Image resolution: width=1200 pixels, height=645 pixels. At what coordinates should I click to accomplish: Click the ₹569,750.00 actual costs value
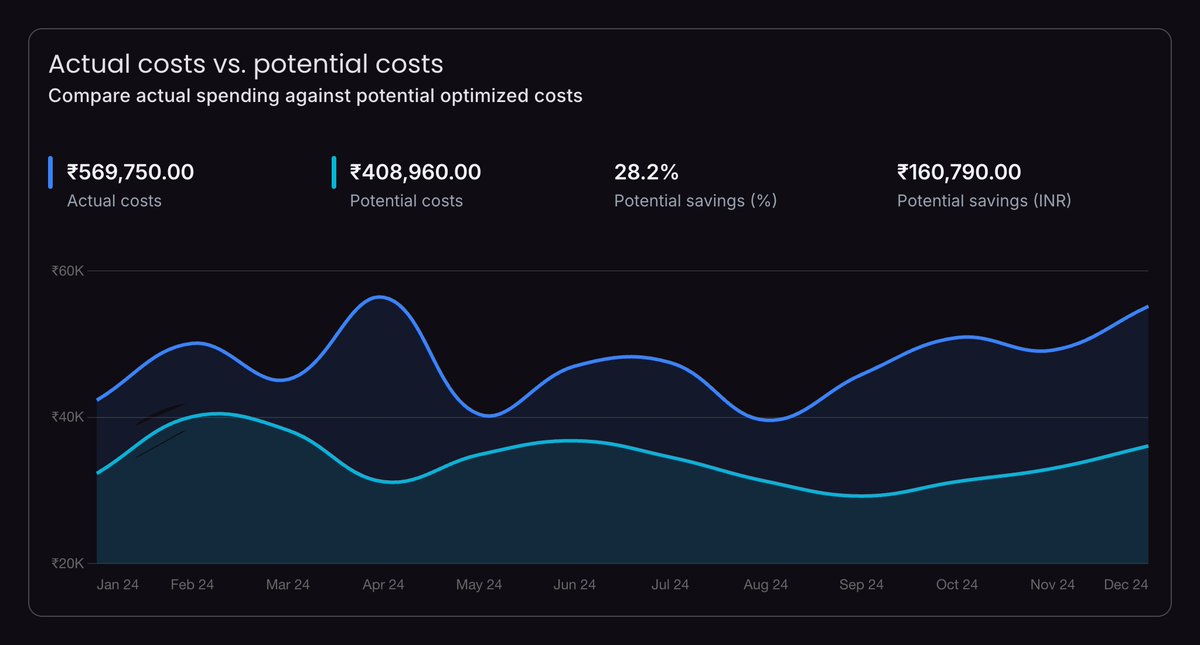[x=130, y=172]
